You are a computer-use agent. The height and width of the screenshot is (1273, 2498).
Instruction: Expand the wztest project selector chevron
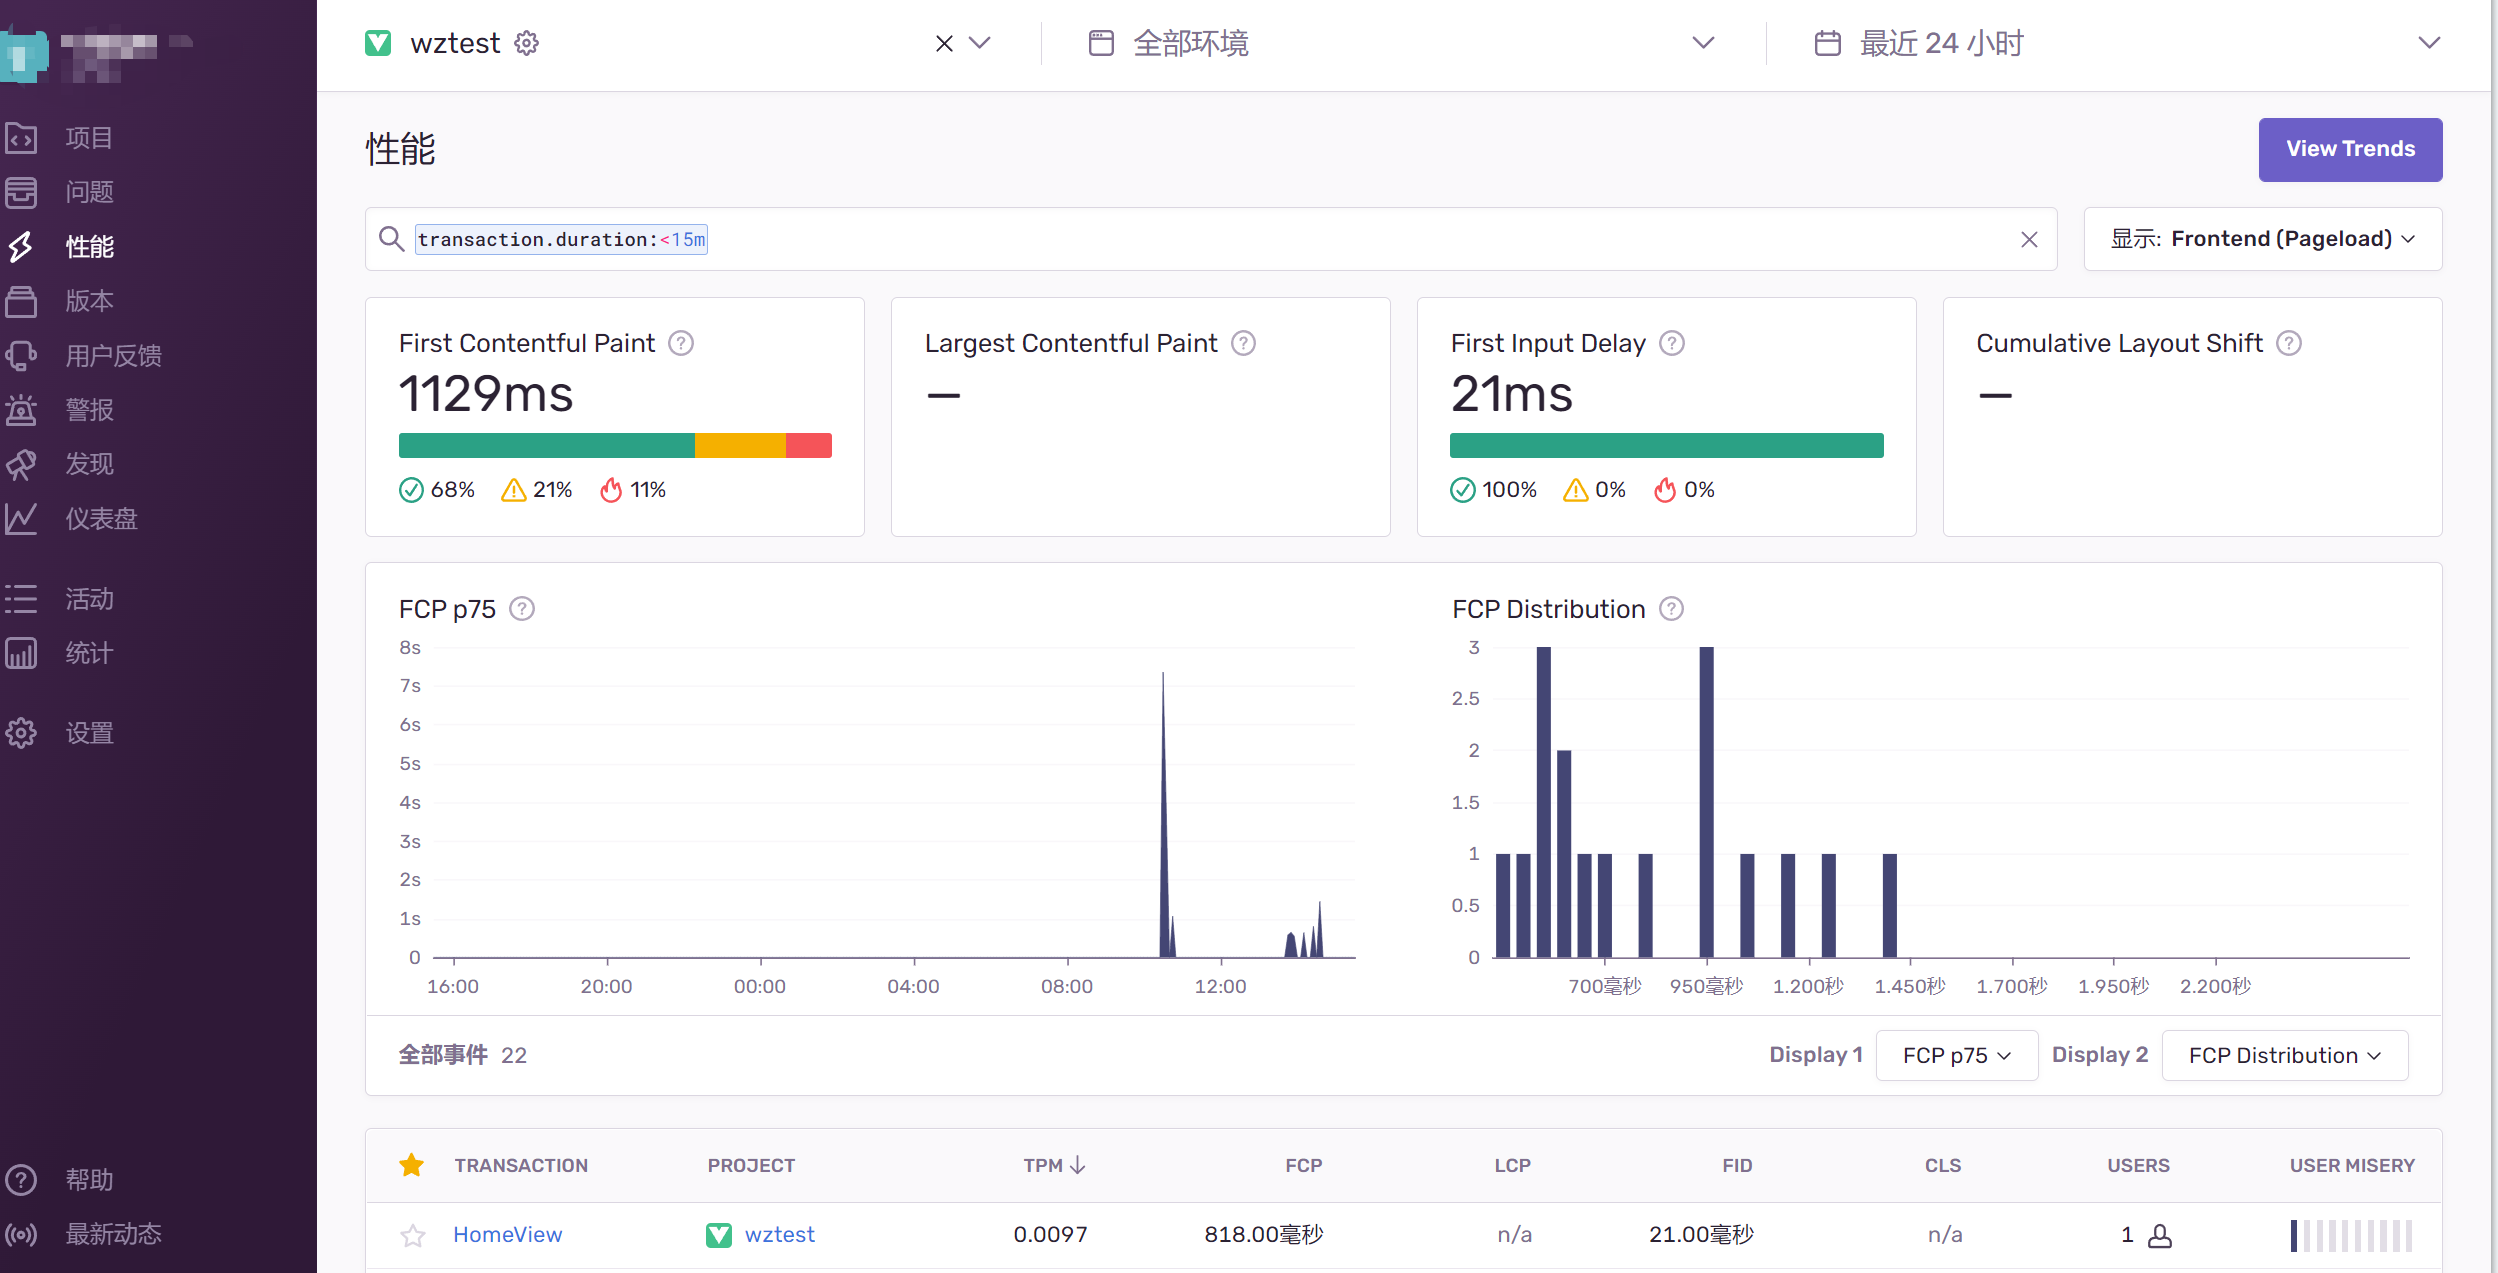pos(980,43)
